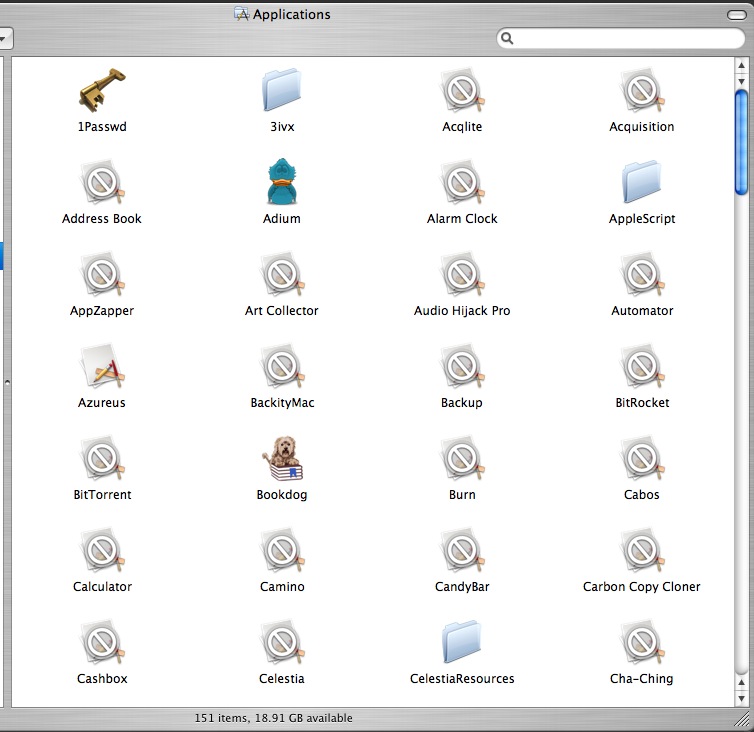Select the Celestia icon
754x732 pixels.
pos(282,642)
